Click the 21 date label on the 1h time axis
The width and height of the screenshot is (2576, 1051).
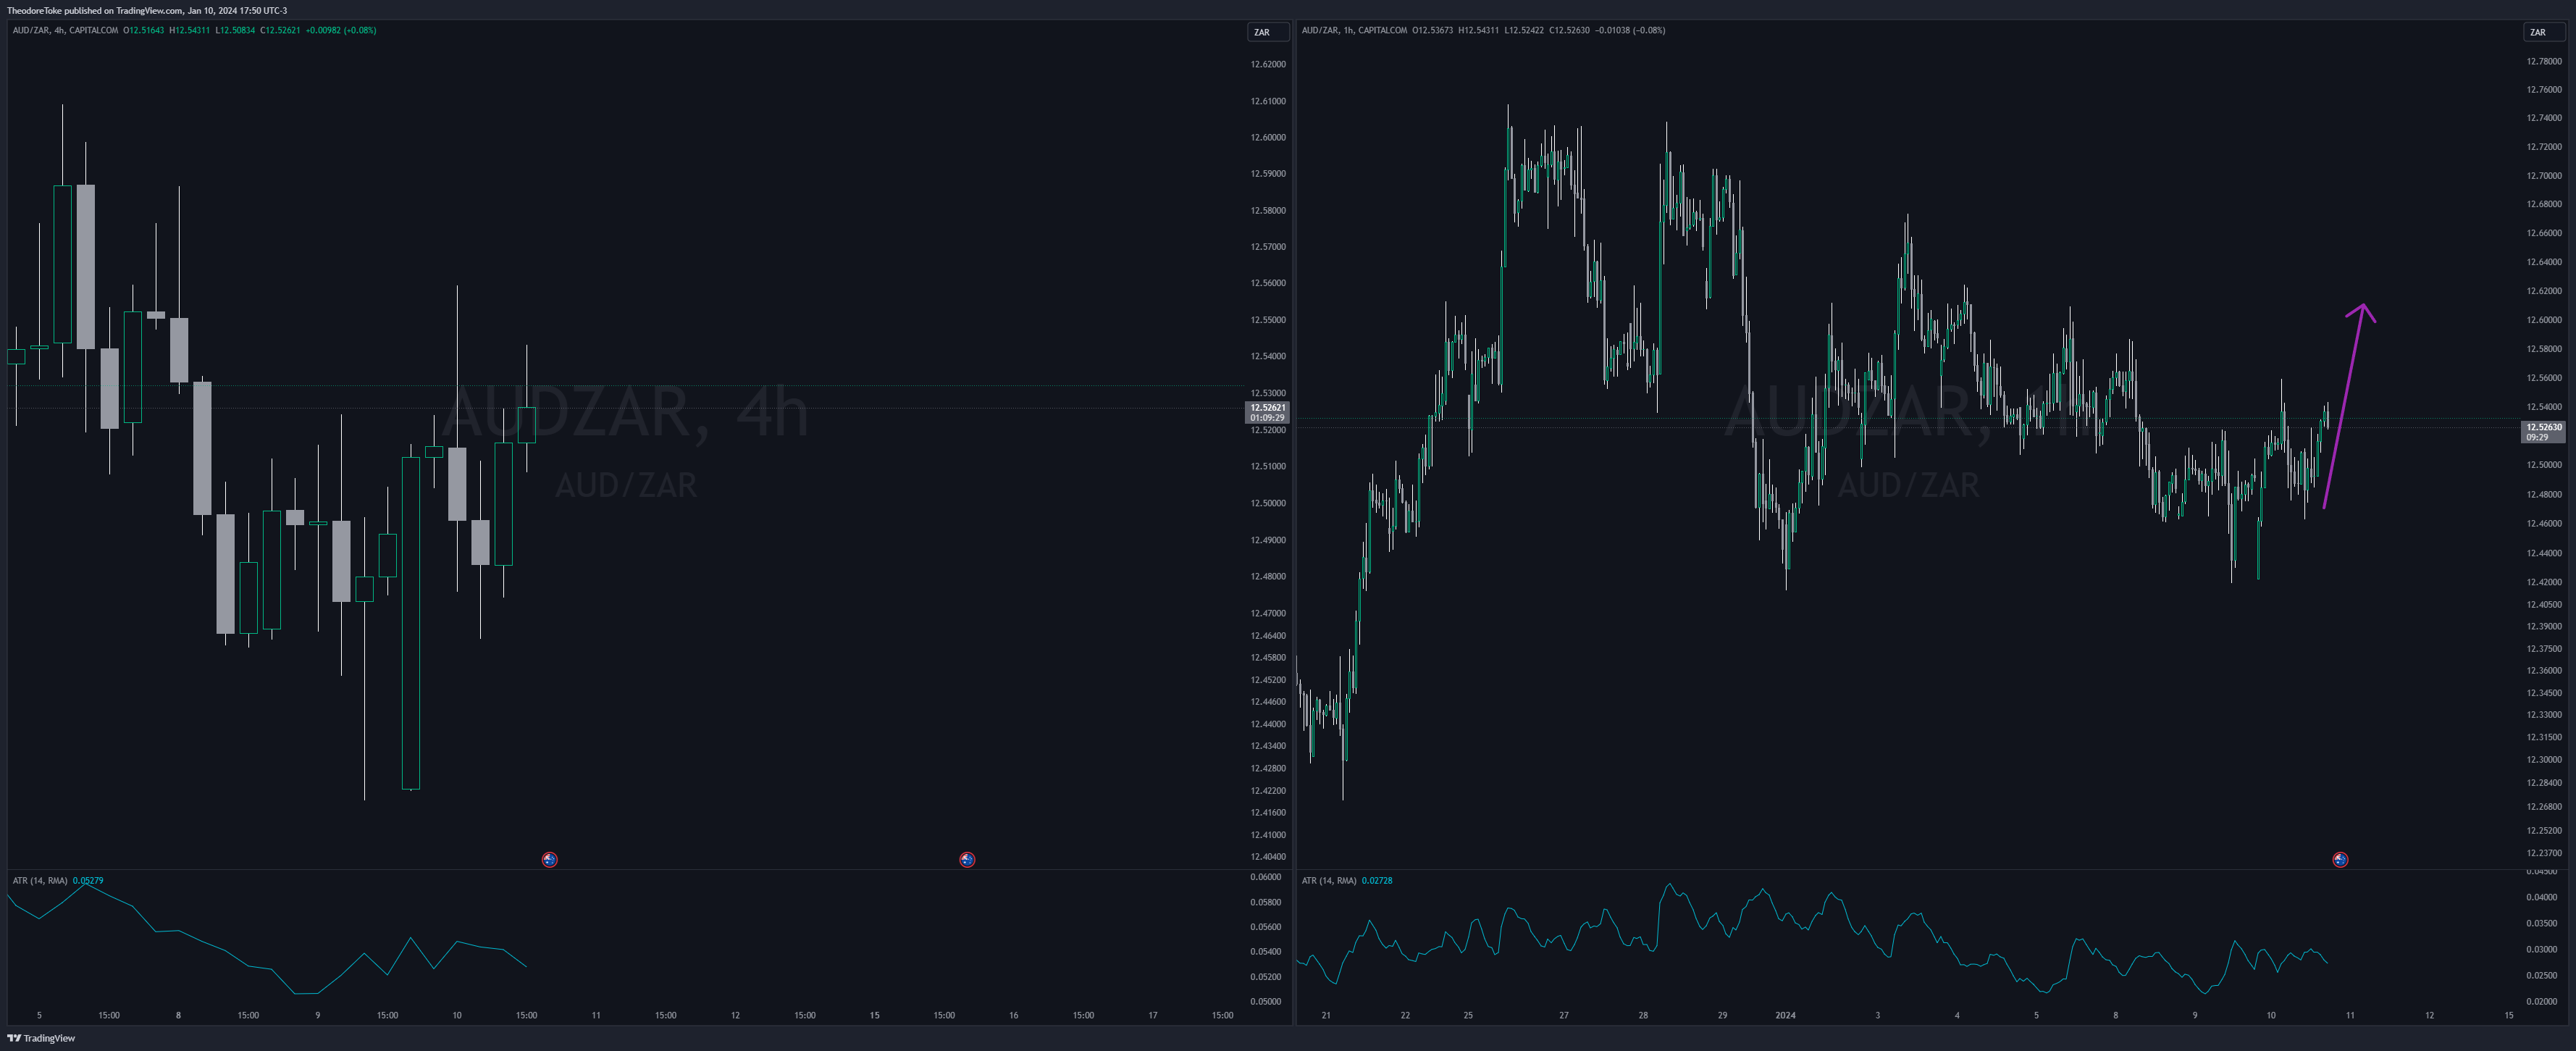click(x=1326, y=1015)
